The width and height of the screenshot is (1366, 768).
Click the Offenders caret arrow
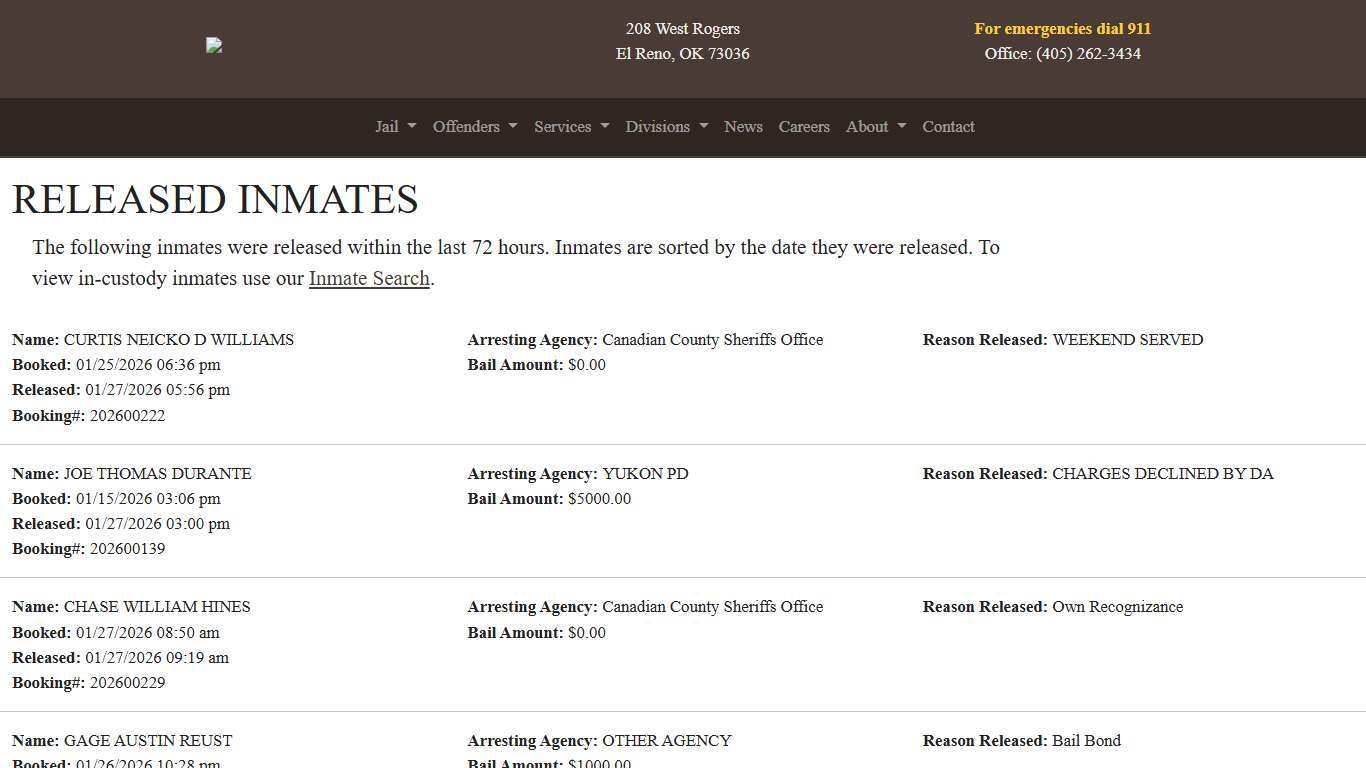click(x=511, y=128)
